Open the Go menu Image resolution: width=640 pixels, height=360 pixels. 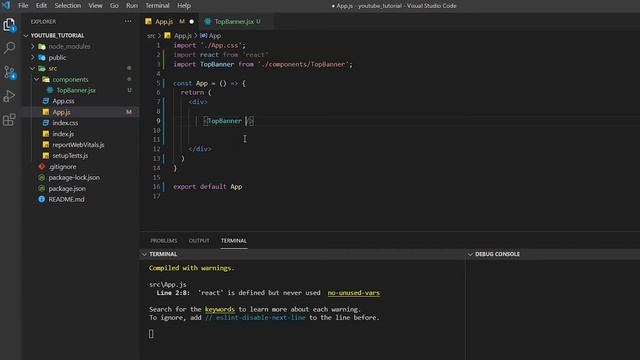tap(114, 6)
